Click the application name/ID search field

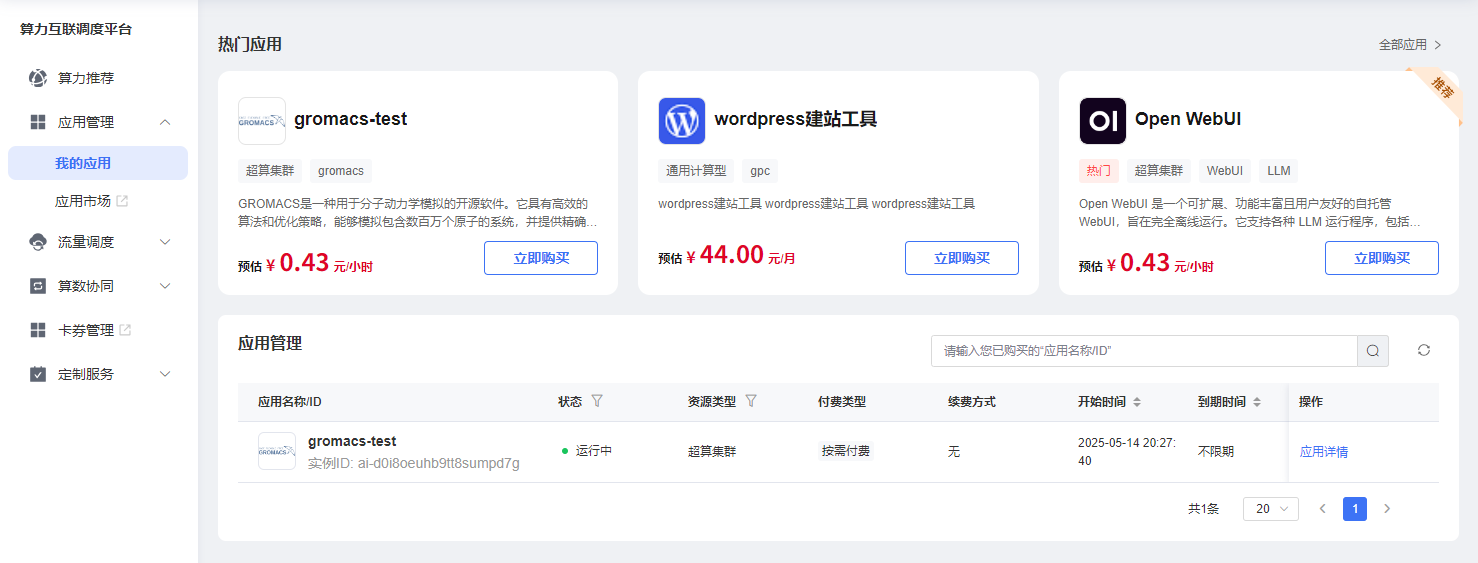[x=1143, y=351]
